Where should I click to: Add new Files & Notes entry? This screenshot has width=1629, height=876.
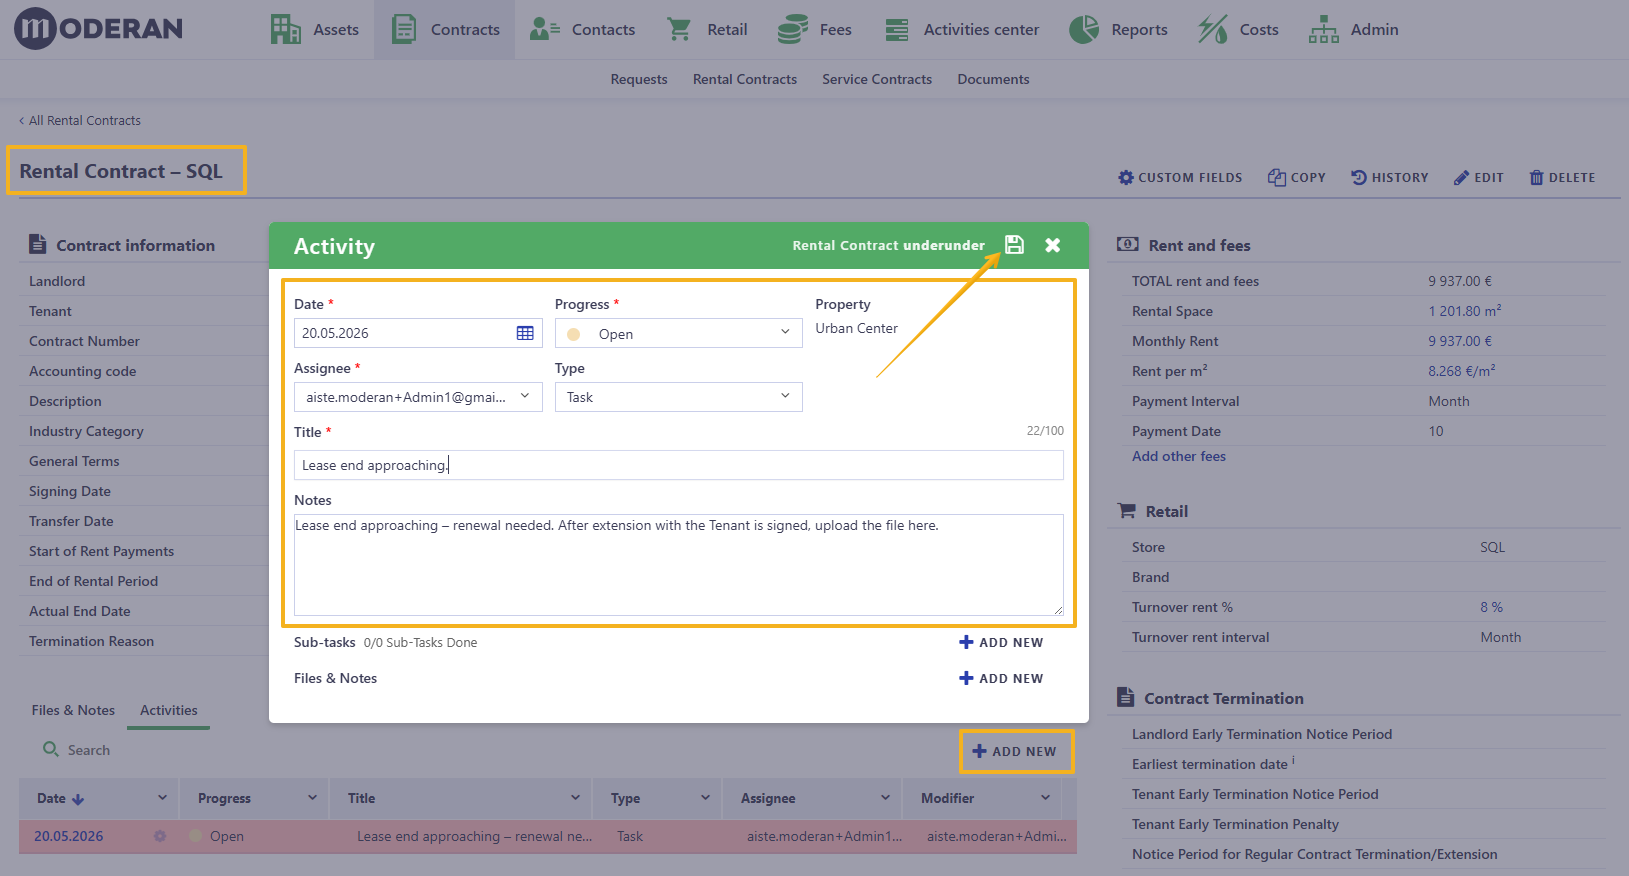pyautogui.click(x=1001, y=678)
